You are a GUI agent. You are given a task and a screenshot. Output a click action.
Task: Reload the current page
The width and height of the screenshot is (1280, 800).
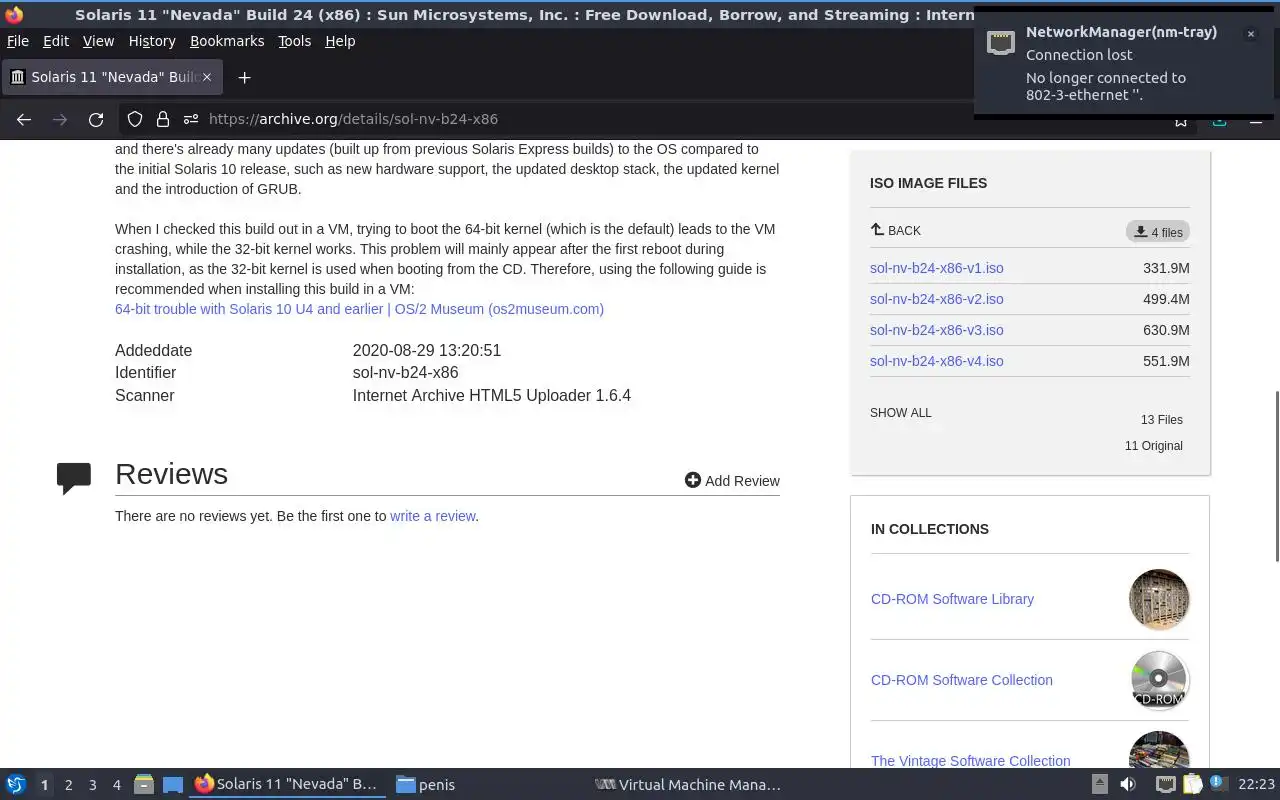coord(96,119)
